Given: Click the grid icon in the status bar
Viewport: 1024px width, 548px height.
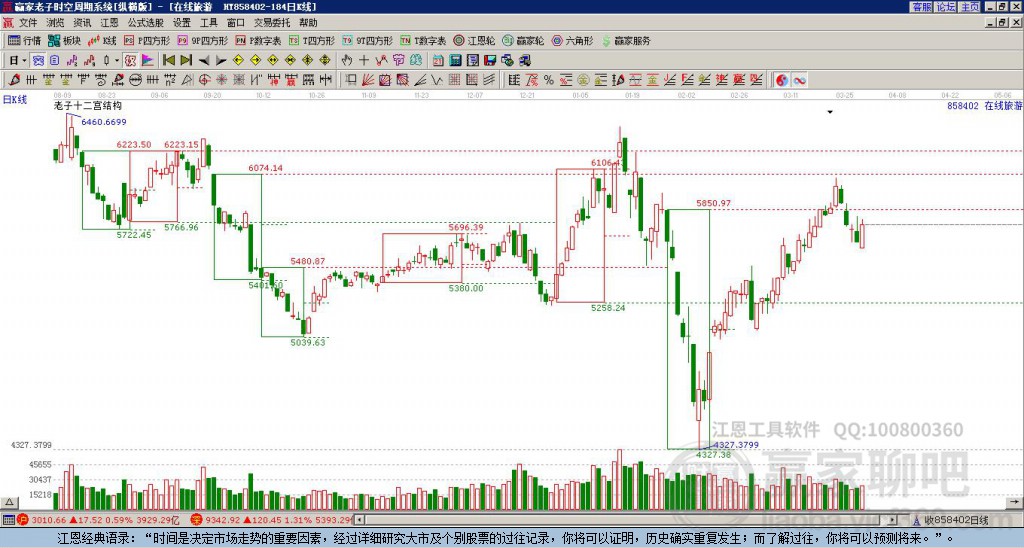Looking at the screenshot, I should pos(8,520).
